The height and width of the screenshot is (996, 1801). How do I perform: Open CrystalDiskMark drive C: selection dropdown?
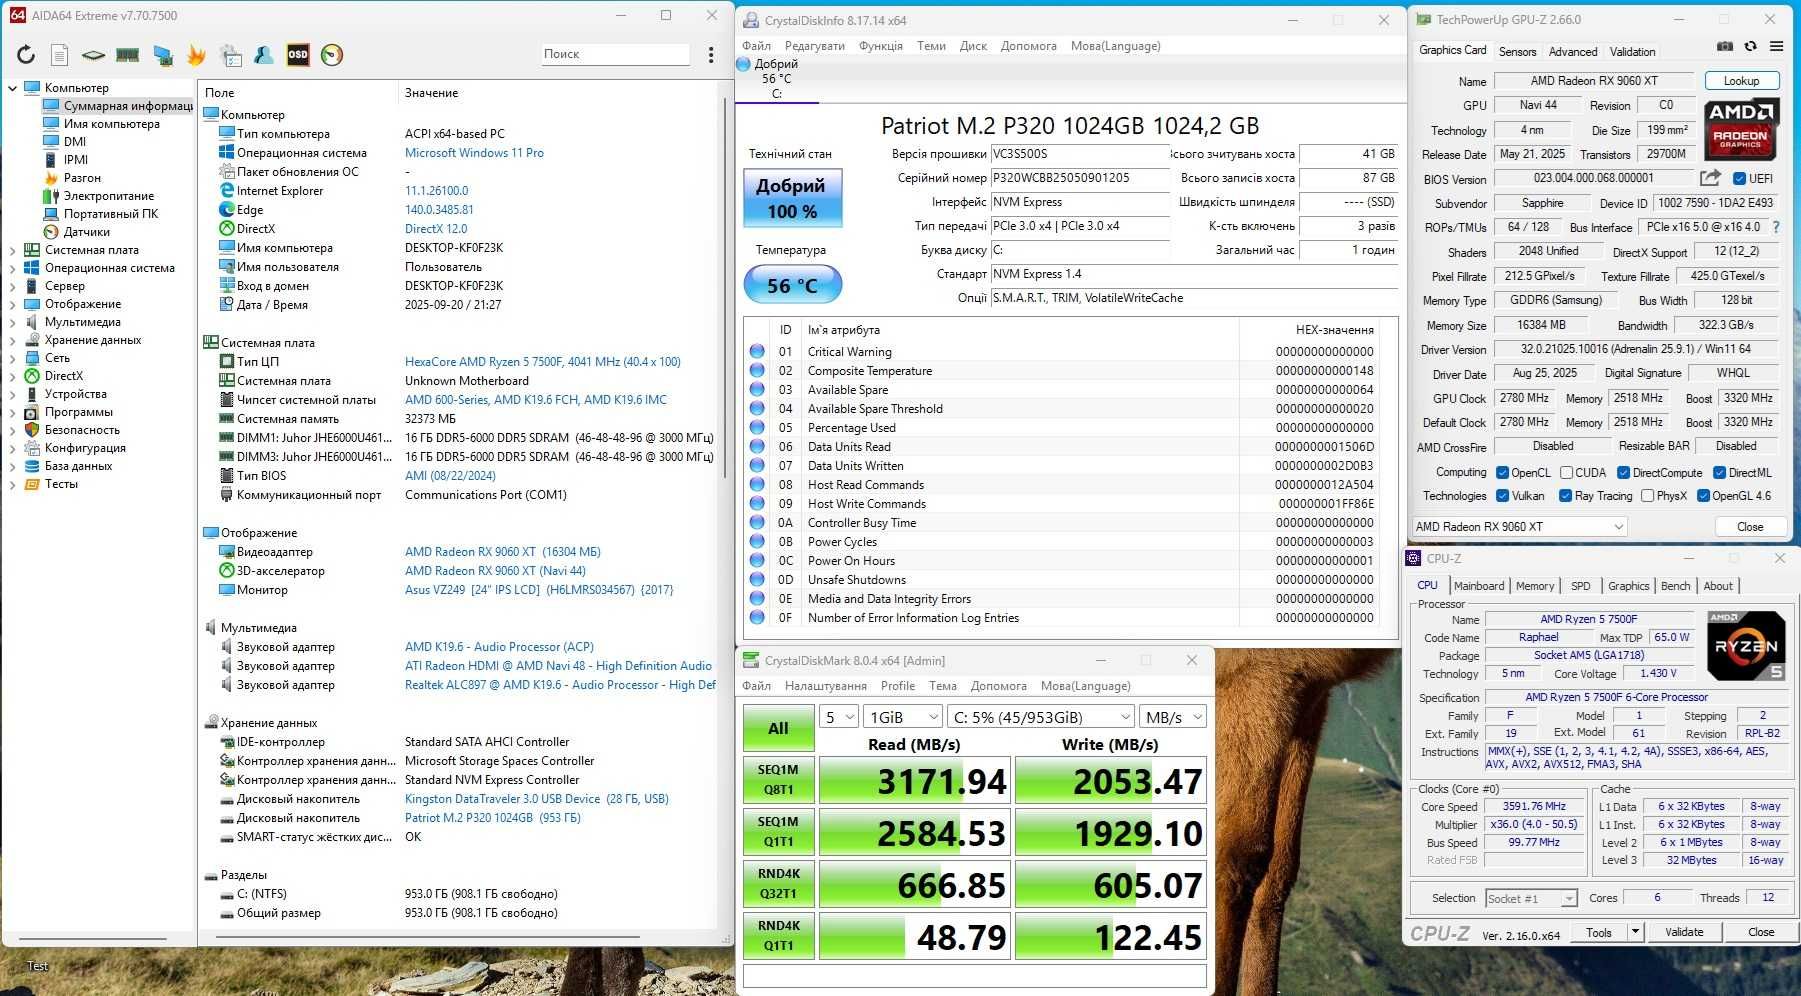tap(1041, 717)
